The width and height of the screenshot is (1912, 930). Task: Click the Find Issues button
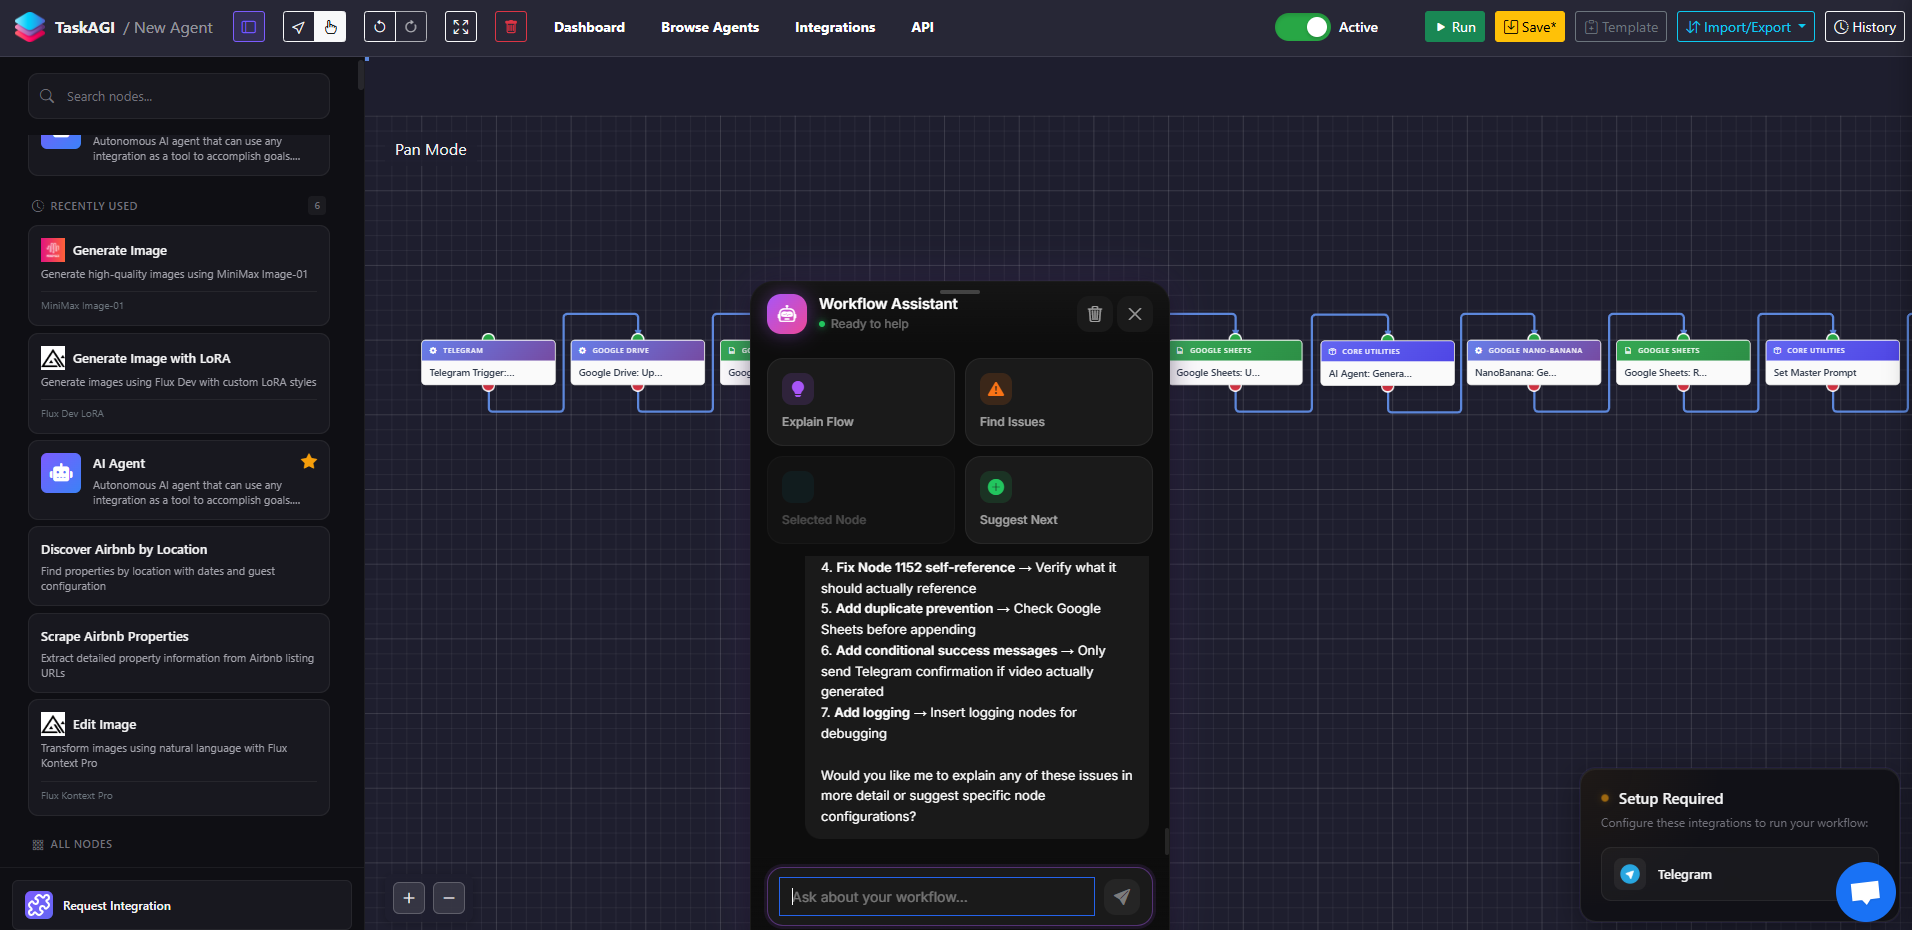(1058, 402)
